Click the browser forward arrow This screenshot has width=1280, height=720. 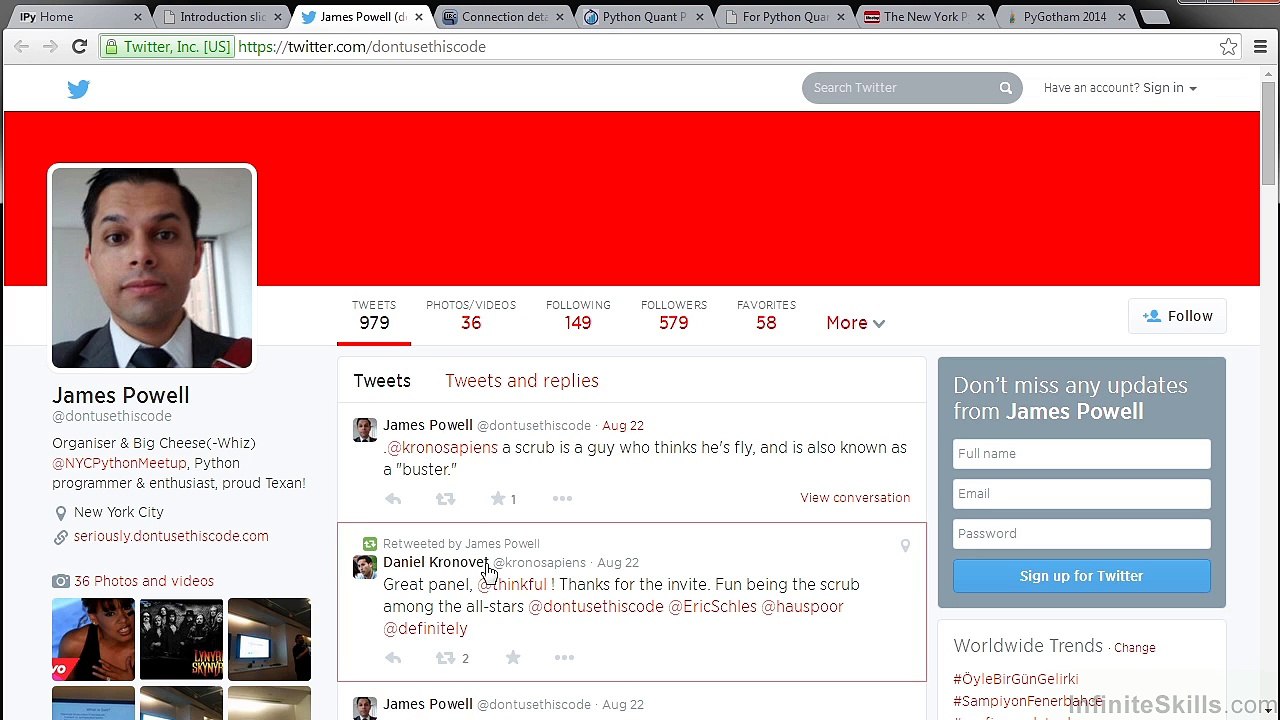(50, 47)
